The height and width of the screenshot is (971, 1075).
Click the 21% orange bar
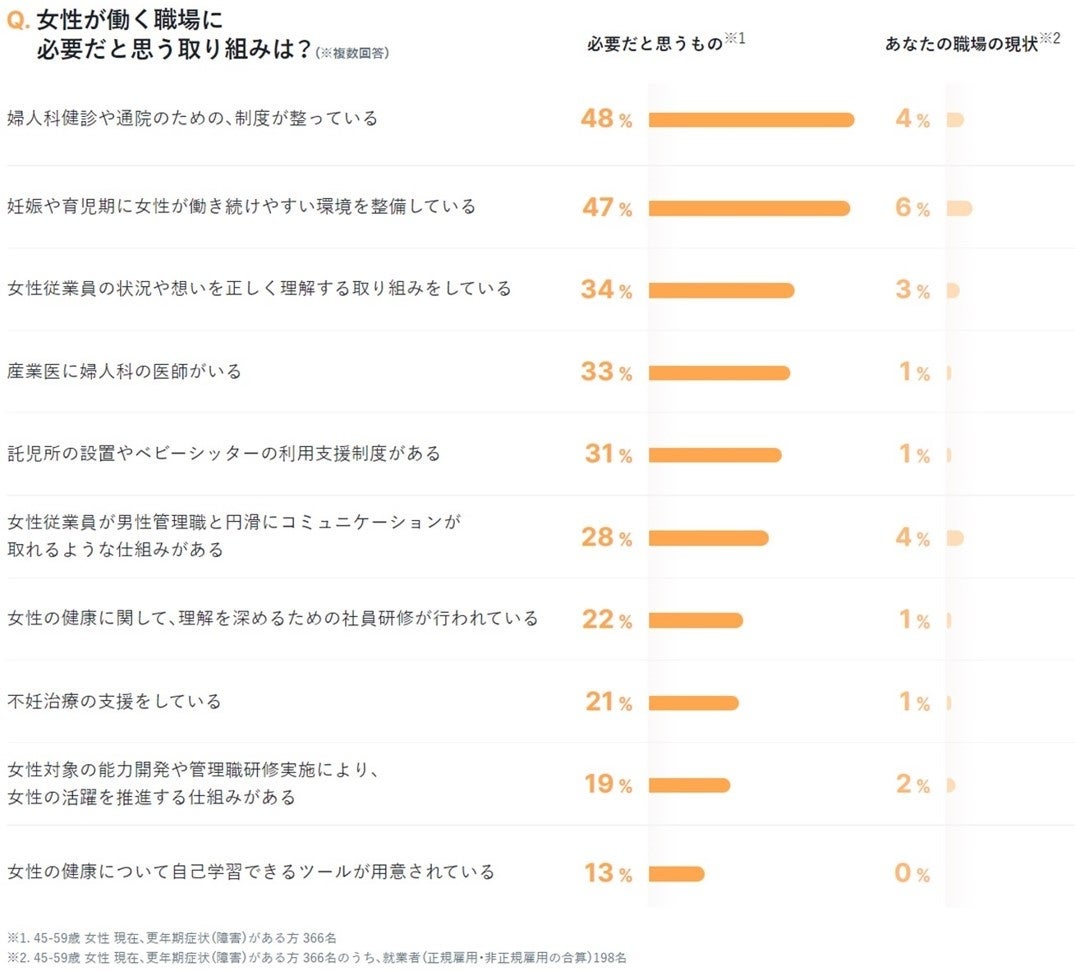click(693, 703)
